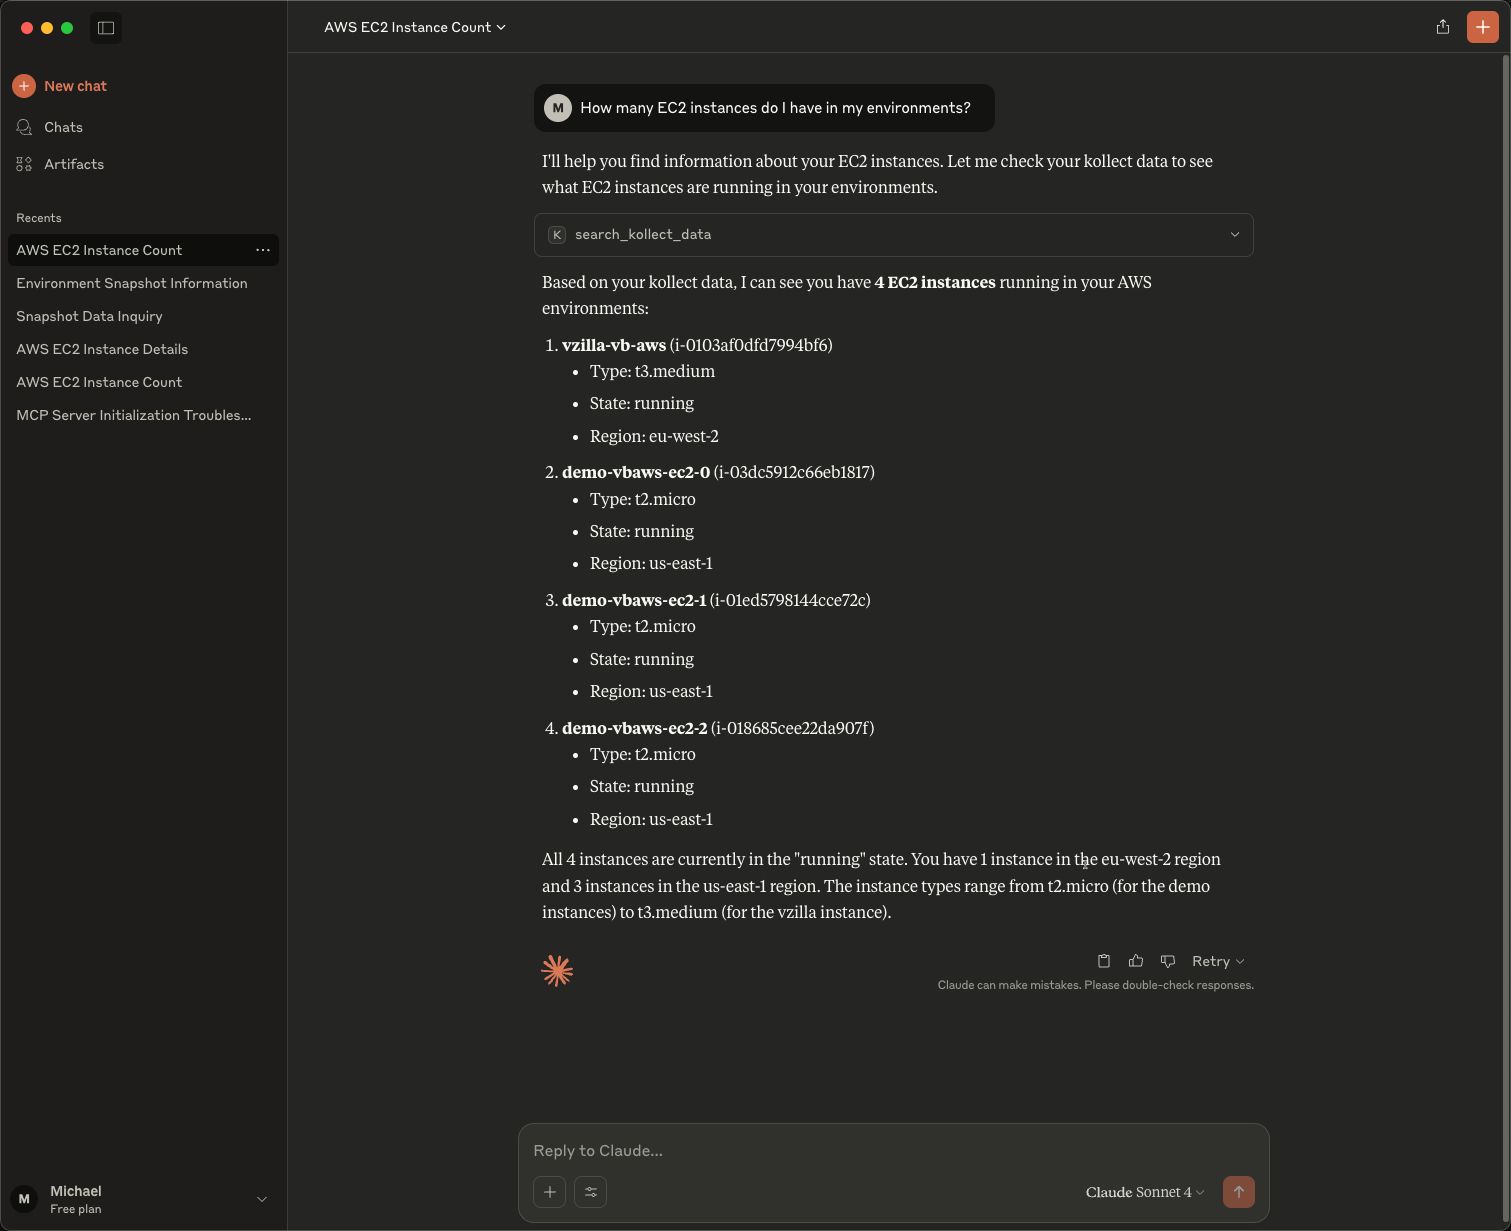Click the Reply to Claude input field
This screenshot has width=1511, height=1231.
pos(893,1151)
